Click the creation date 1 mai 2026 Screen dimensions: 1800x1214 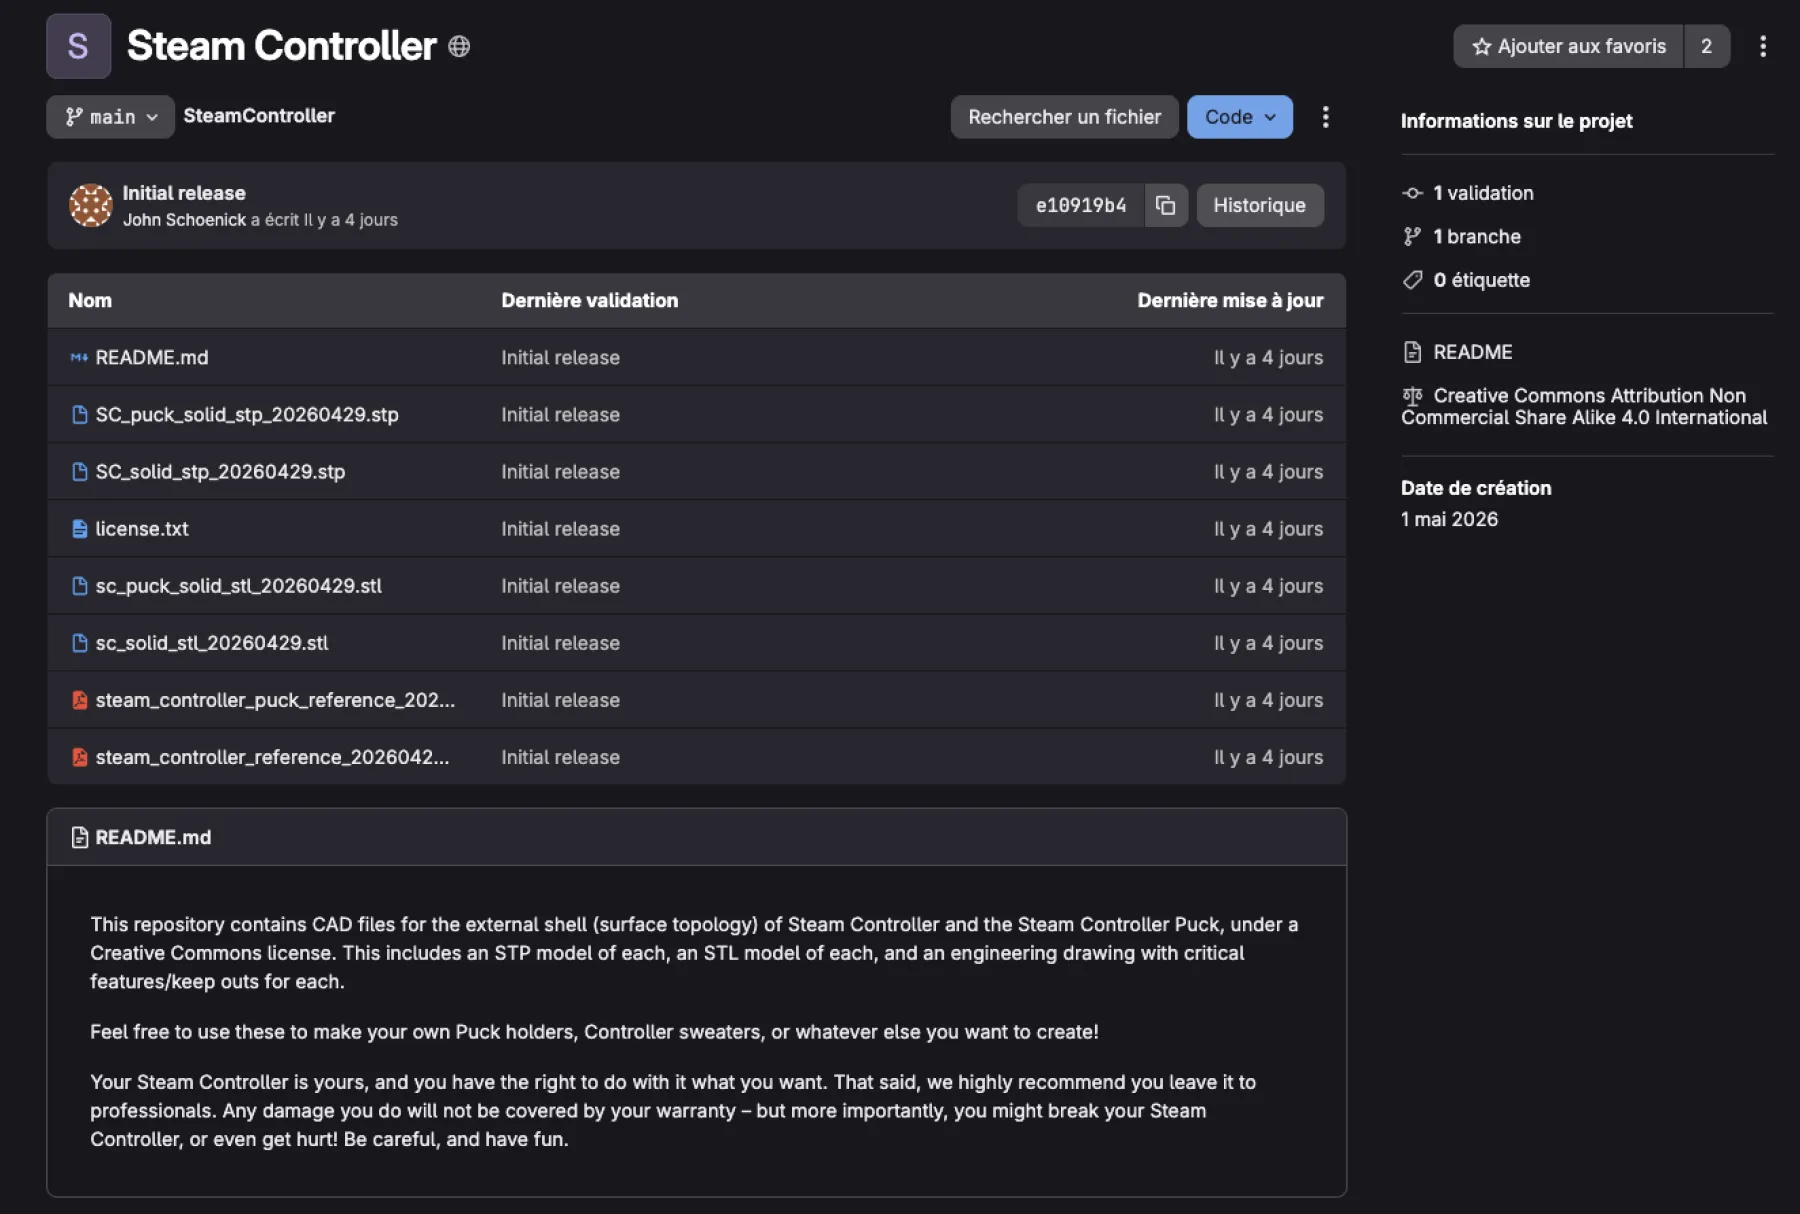tap(1449, 519)
